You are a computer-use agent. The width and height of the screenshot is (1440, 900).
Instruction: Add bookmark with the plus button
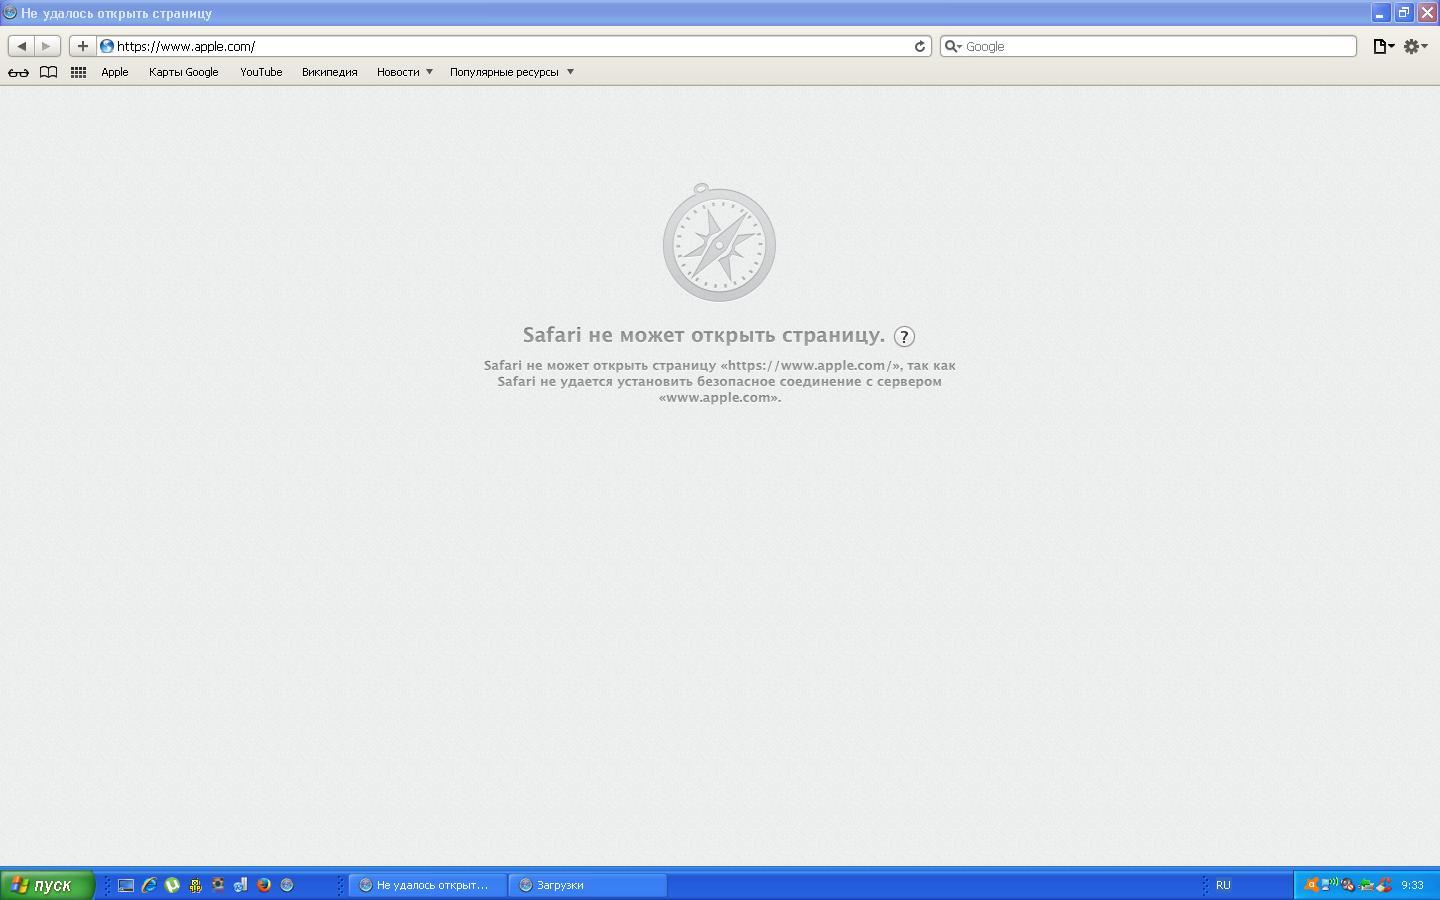click(83, 46)
